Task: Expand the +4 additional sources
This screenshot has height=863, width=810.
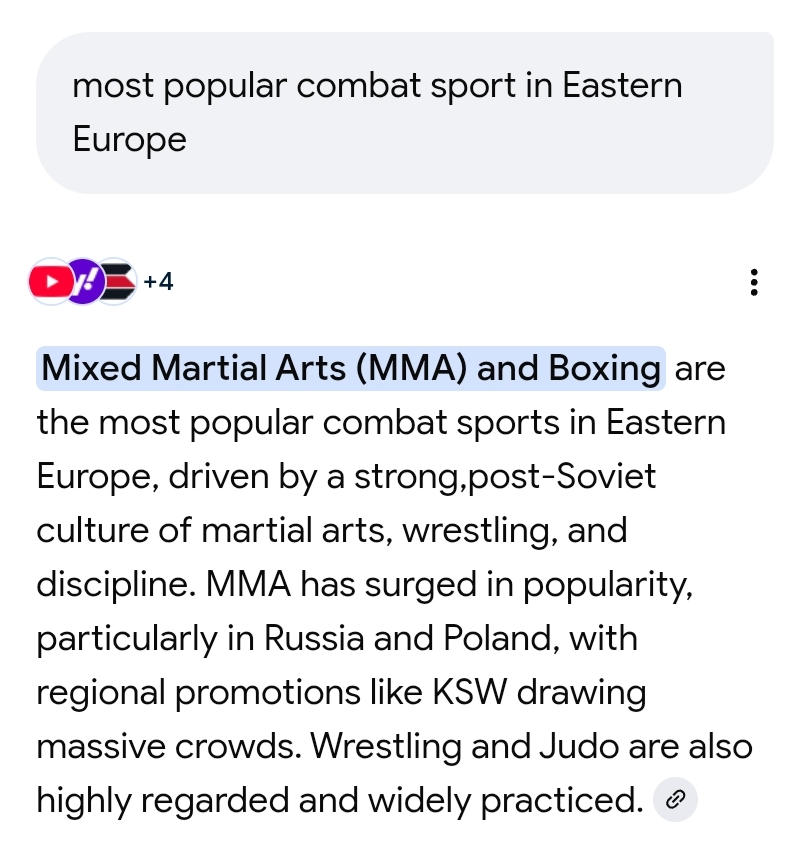Action: pyautogui.click(x=158, y=282)
